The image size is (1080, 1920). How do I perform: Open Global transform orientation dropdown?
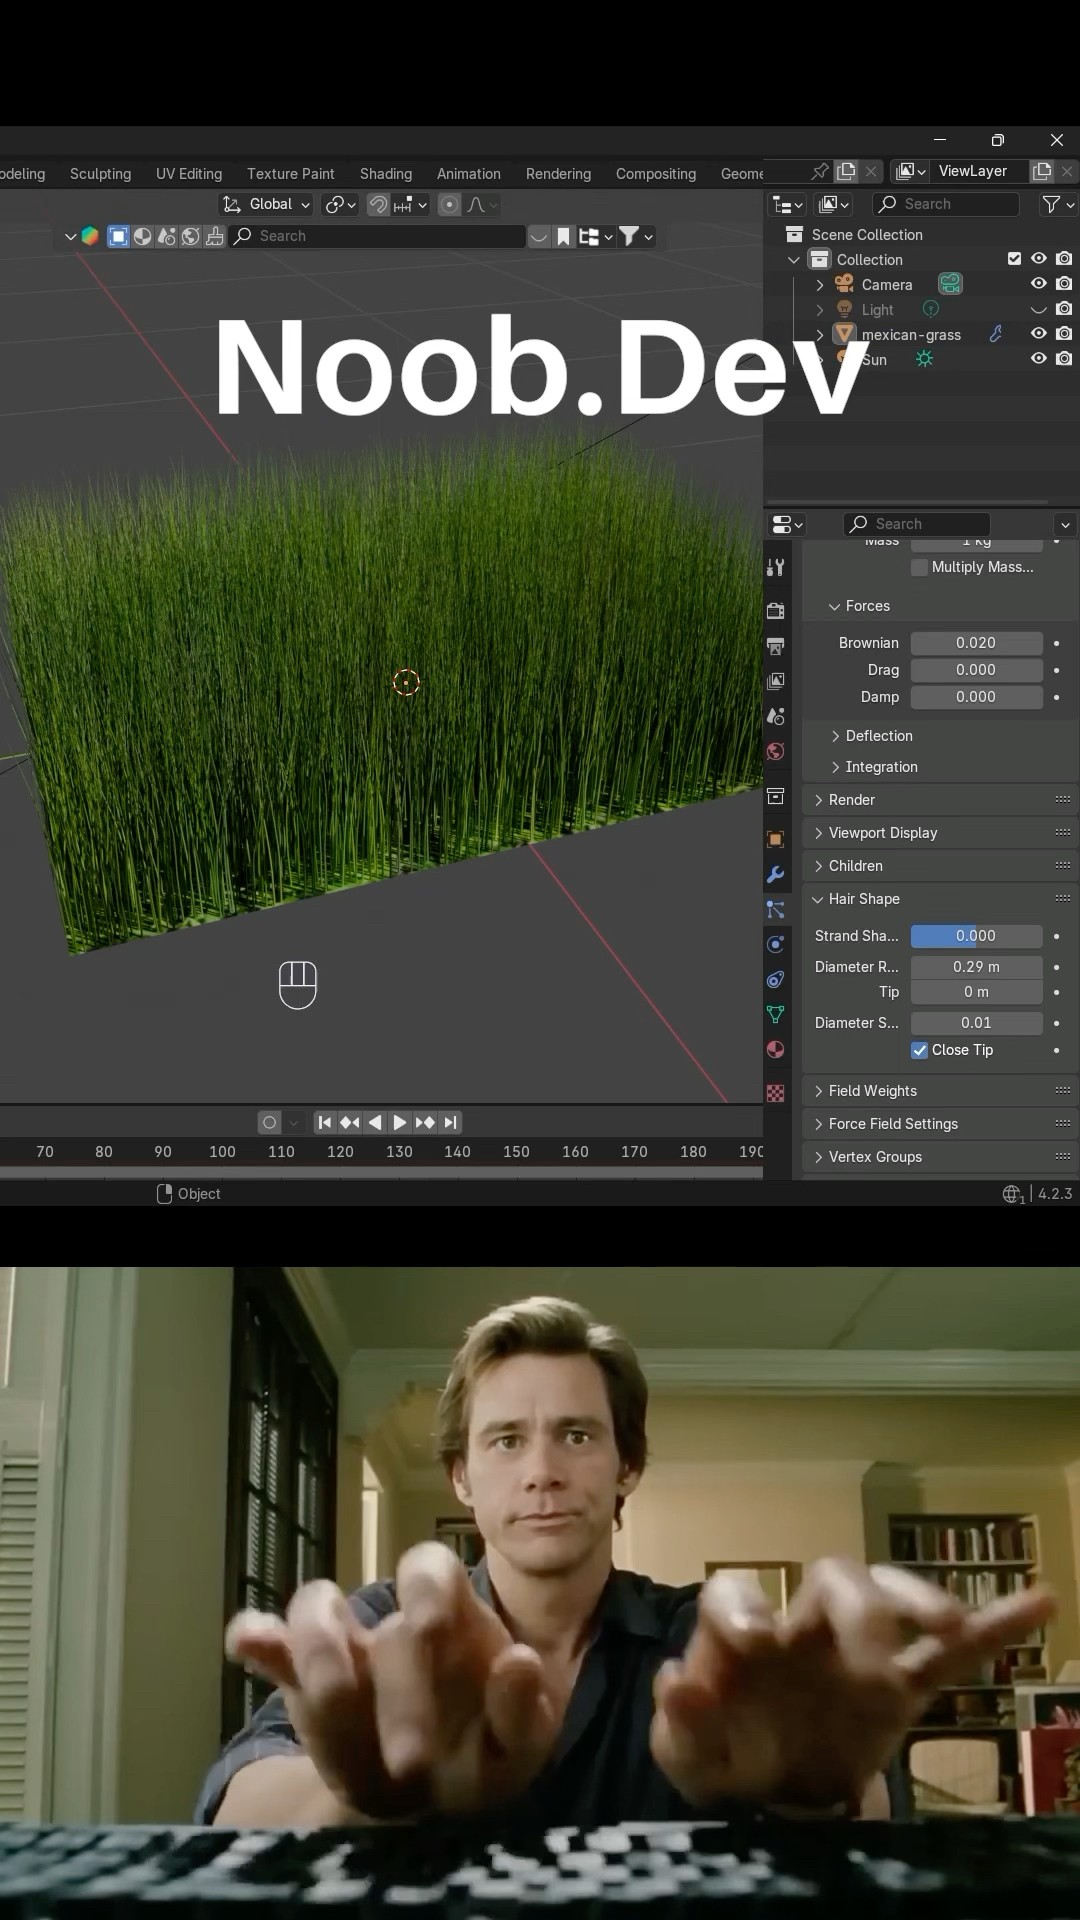tap(266, 204)
